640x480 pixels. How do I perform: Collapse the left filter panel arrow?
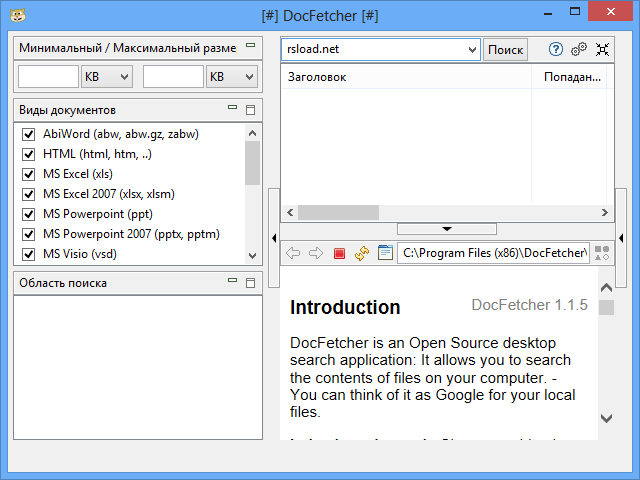[274, 238]
